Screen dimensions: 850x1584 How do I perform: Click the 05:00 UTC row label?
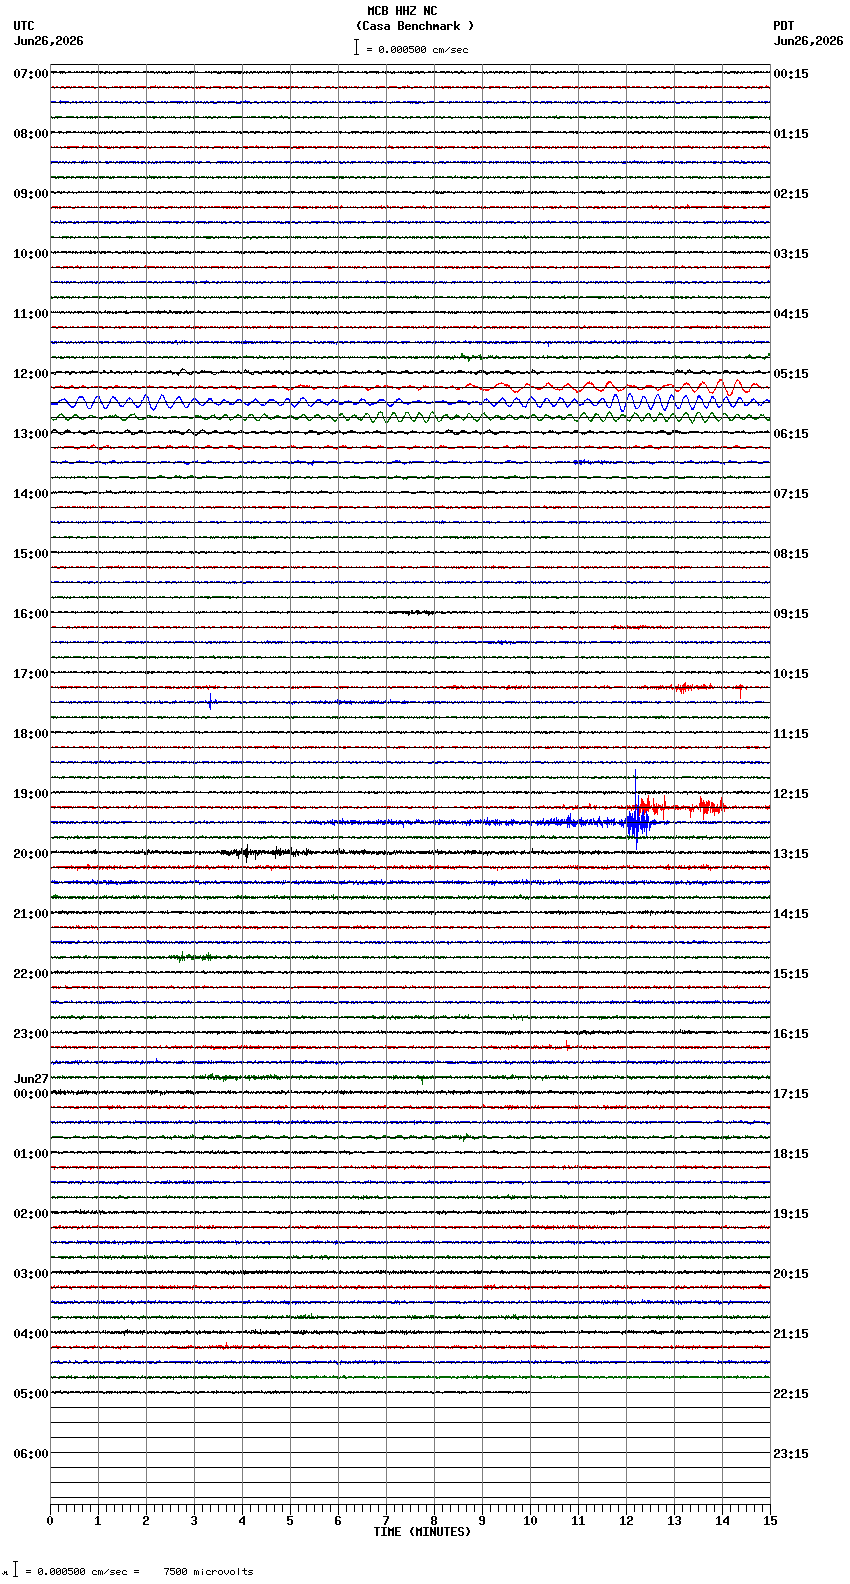[x=31, y=1394]
